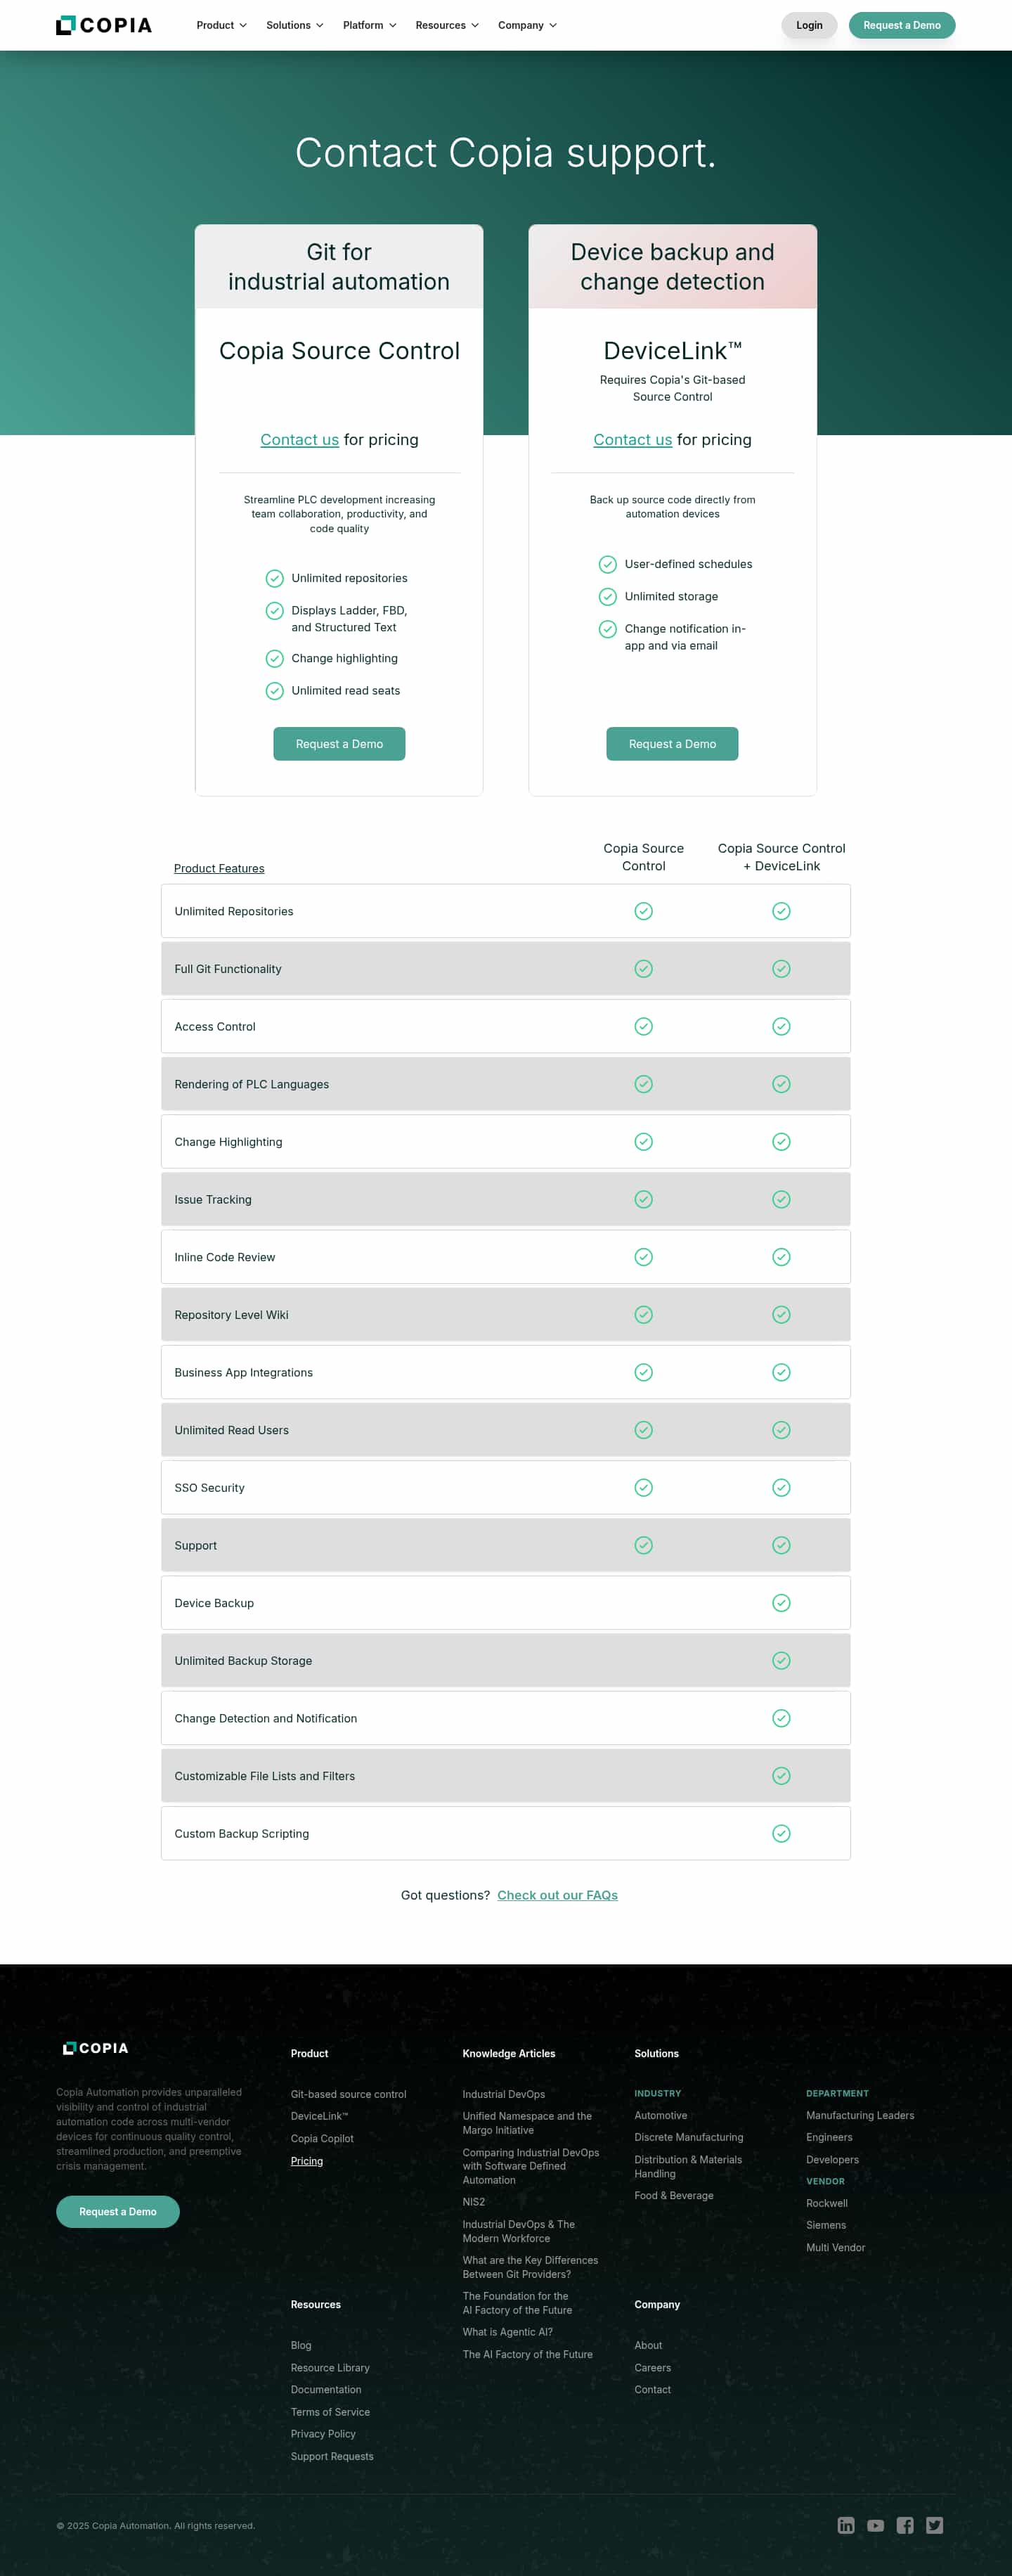Click the Copia logo in the footer
The height and width of the screenshot is (2576, 1012).
(x=96, y=2048)
